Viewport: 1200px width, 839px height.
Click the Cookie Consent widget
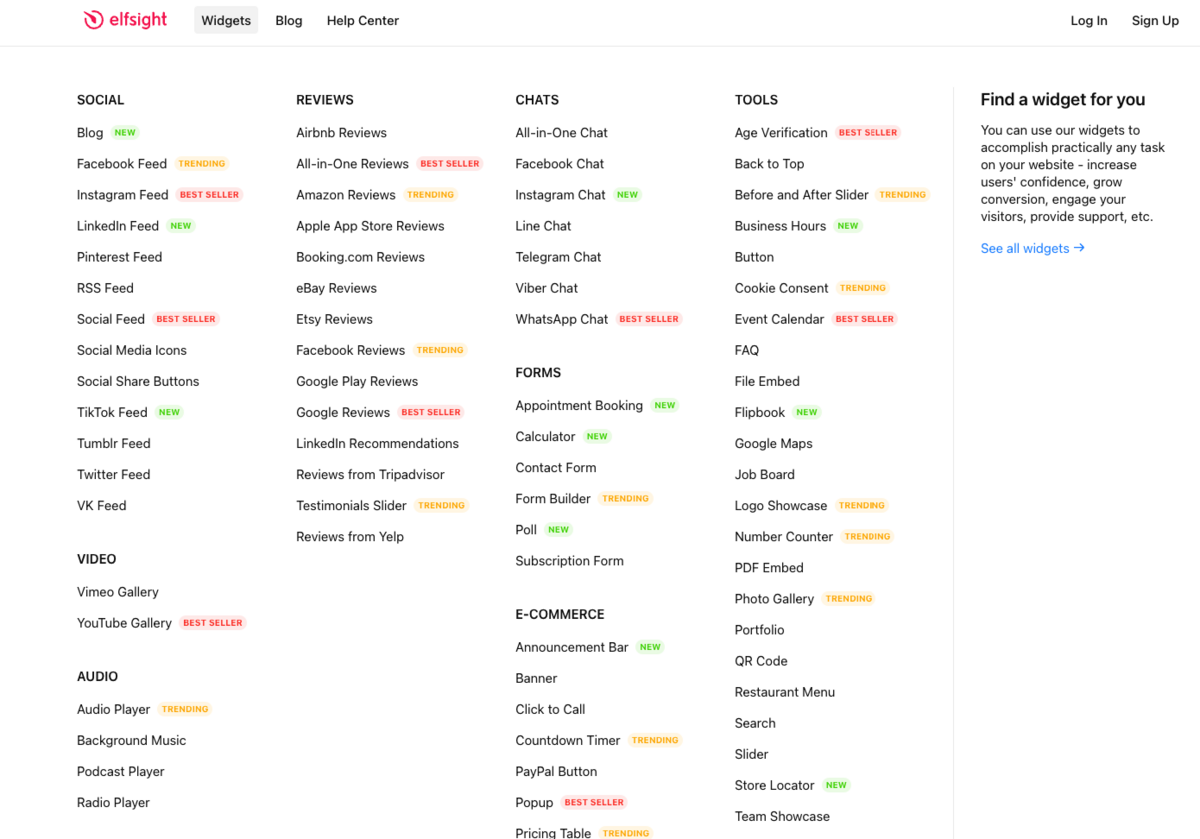[x=781, y=288]
